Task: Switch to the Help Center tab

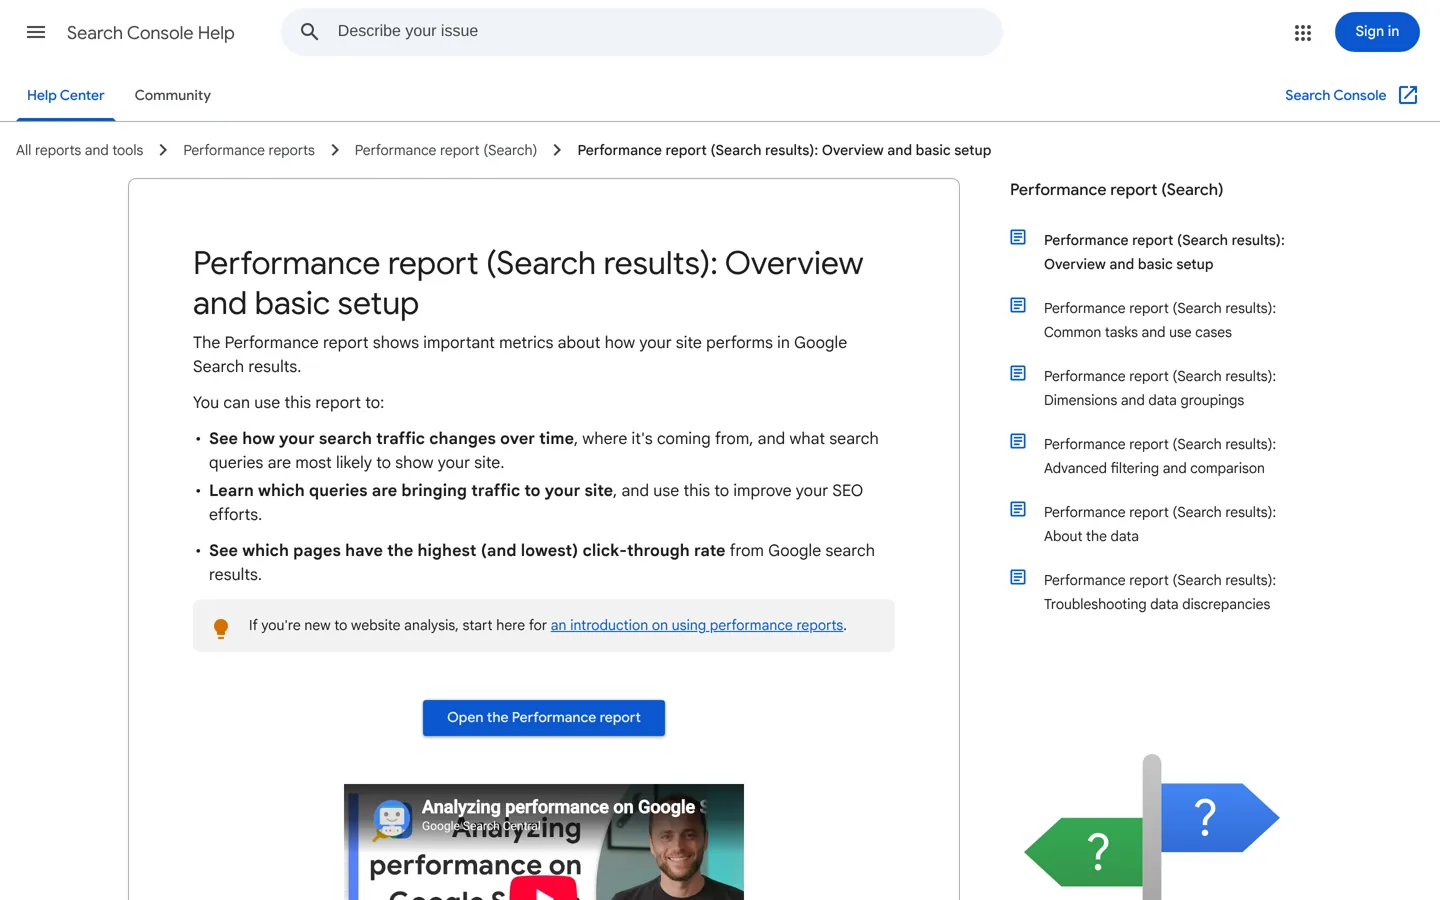Action: [66, 95]
